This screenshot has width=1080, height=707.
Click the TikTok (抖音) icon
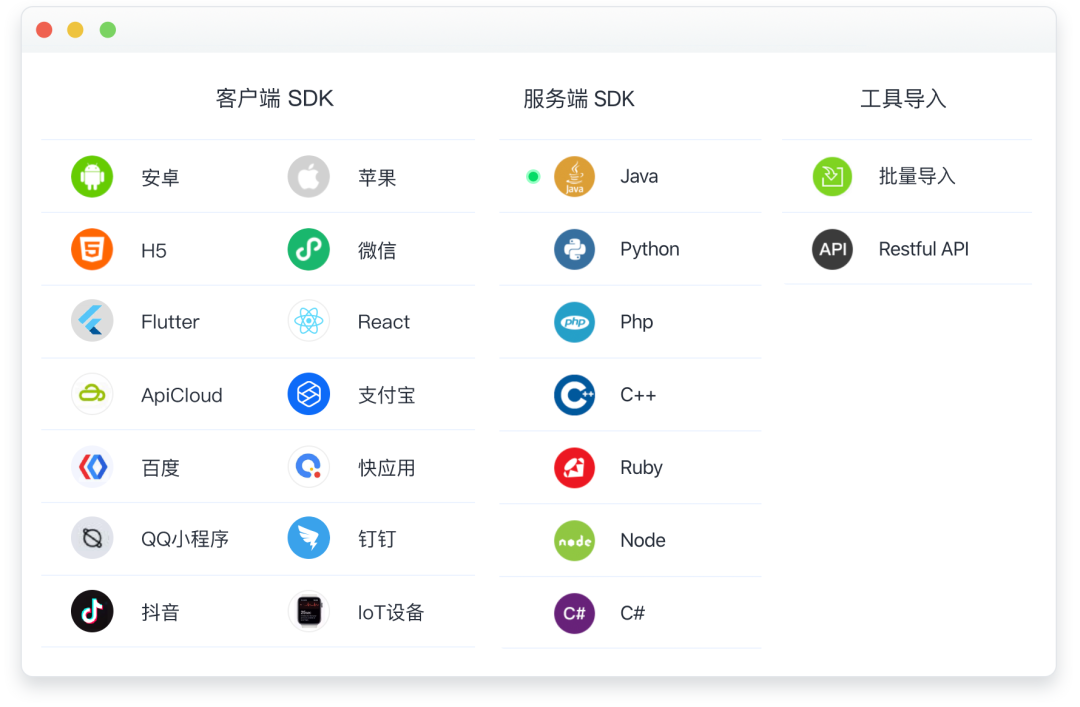pyautogui.click(x=92, y=612)
